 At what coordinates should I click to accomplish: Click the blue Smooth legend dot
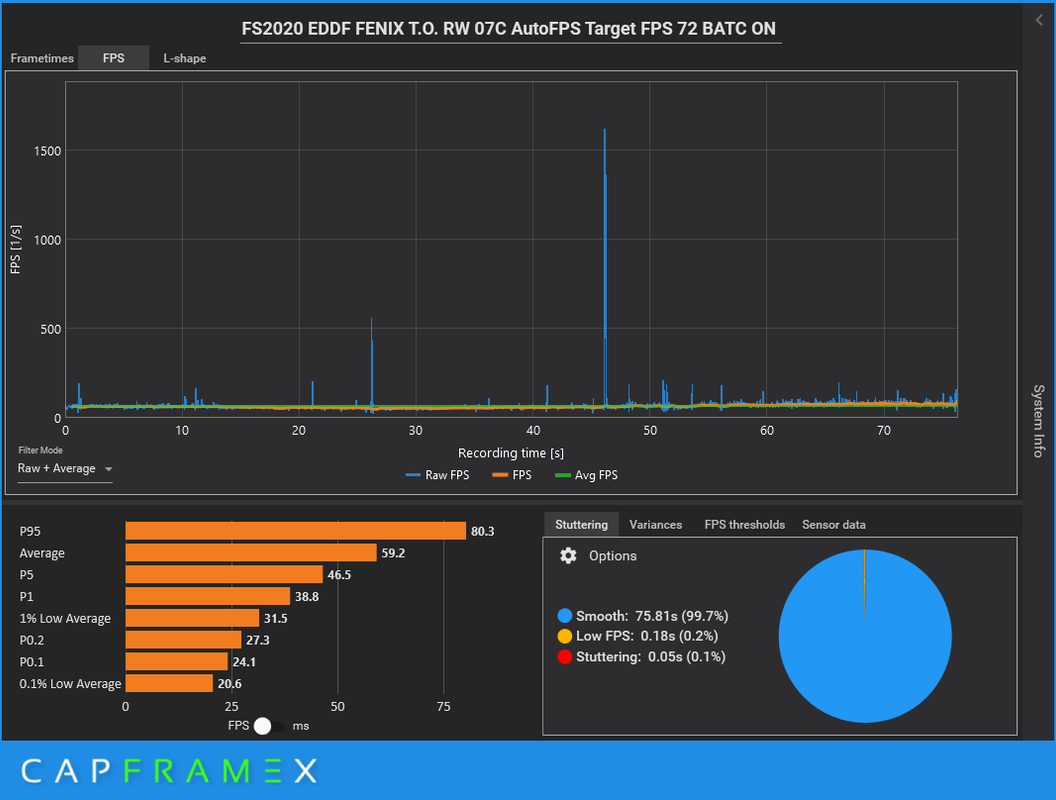(565, 615)
